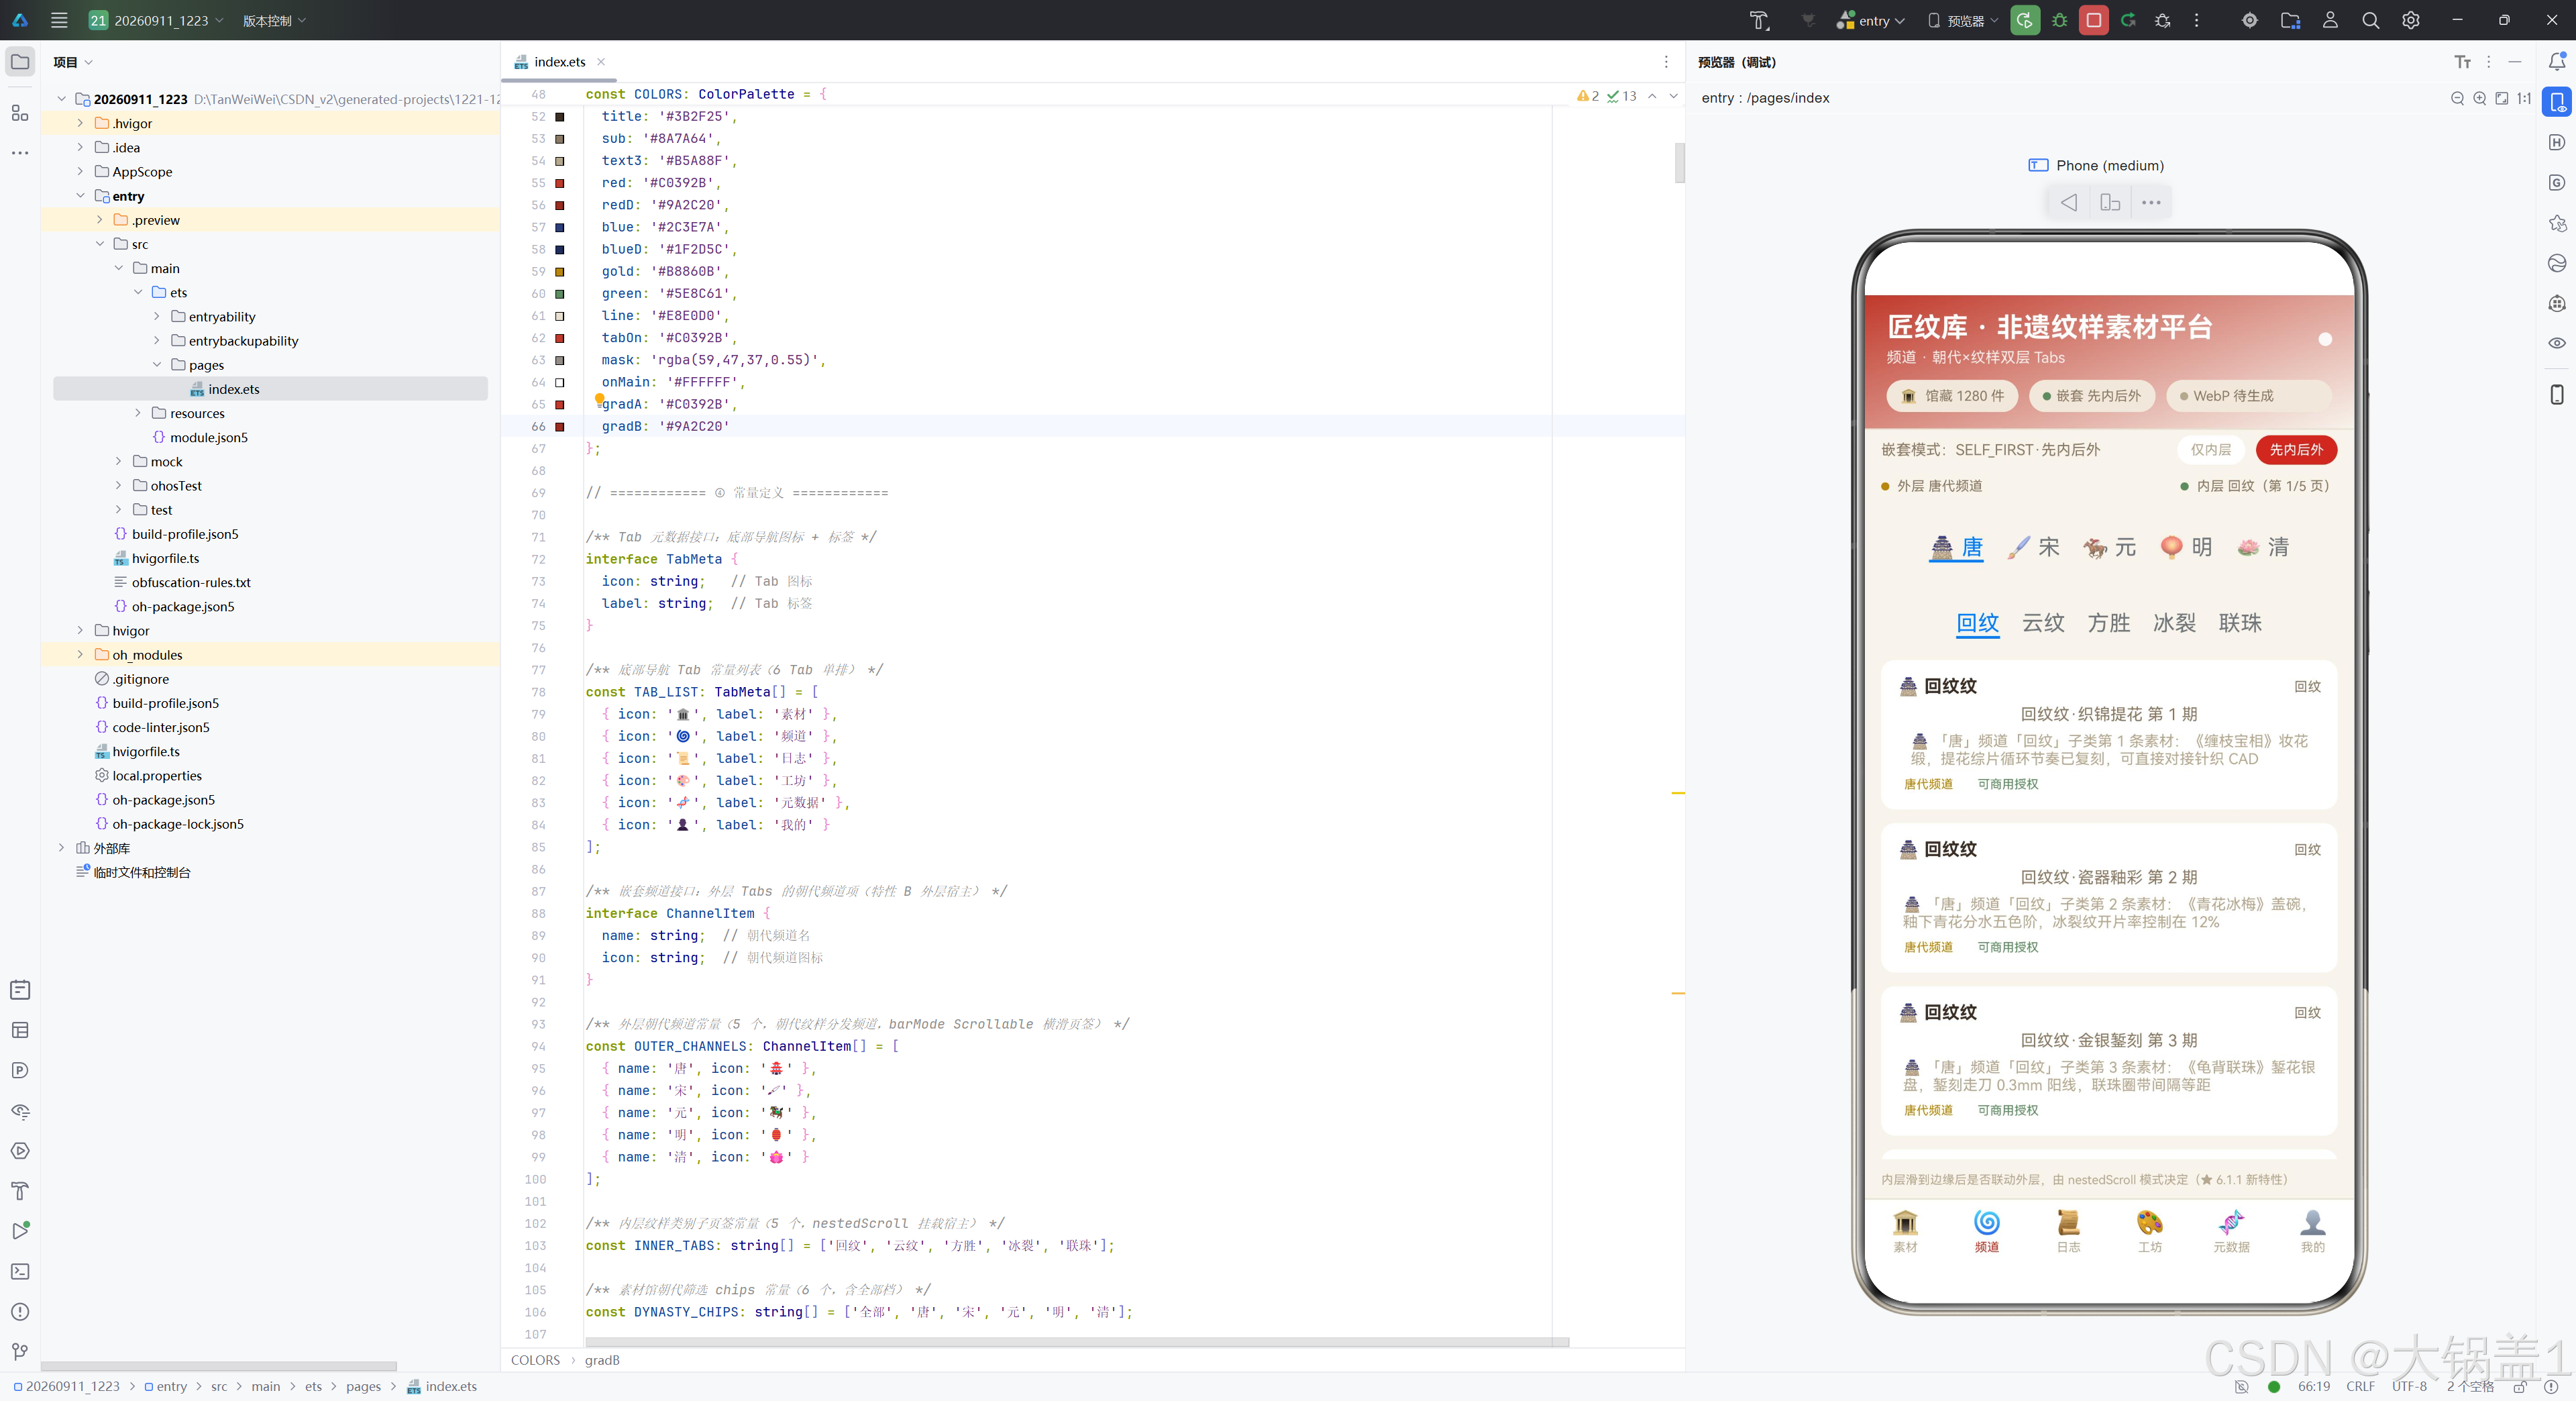
Task: Open the user account icon
Action: click(x=2330, y=20)
